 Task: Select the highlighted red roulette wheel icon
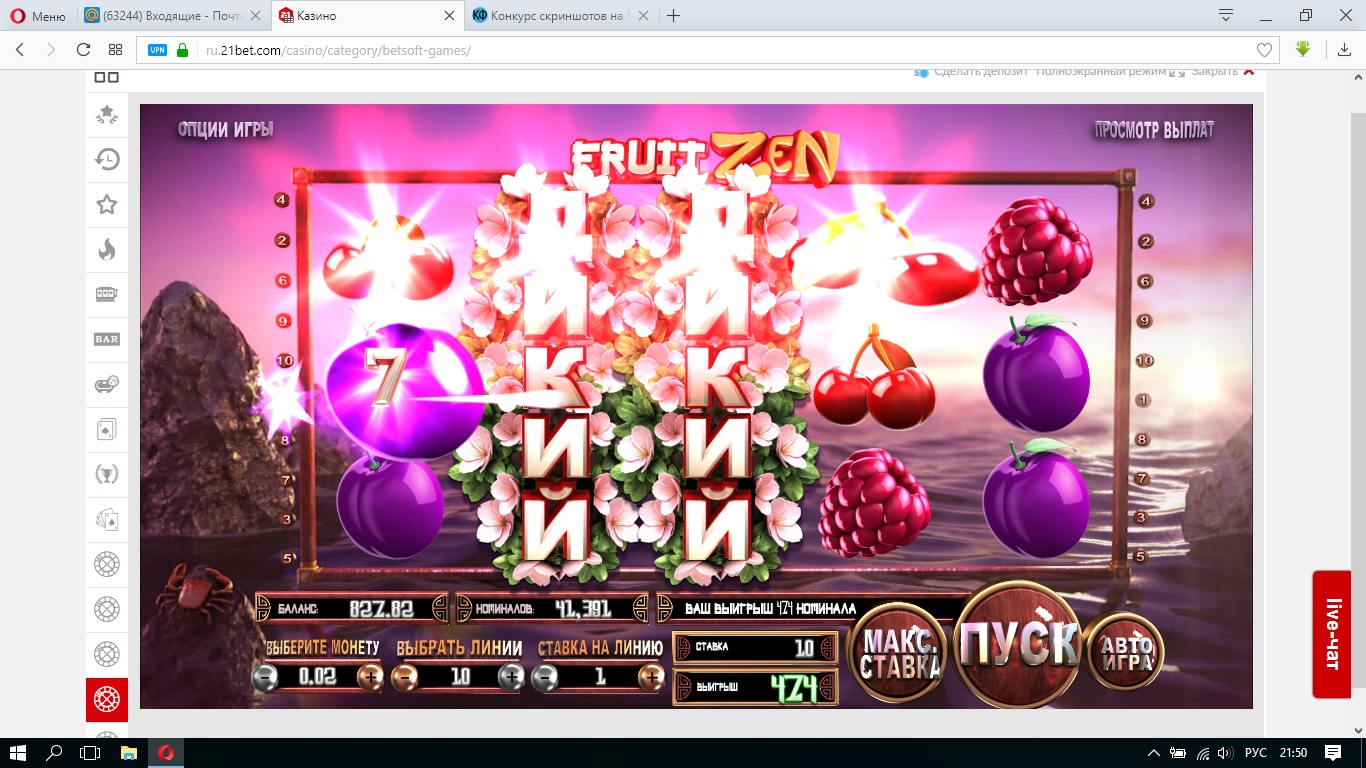[x=107, y=699]
